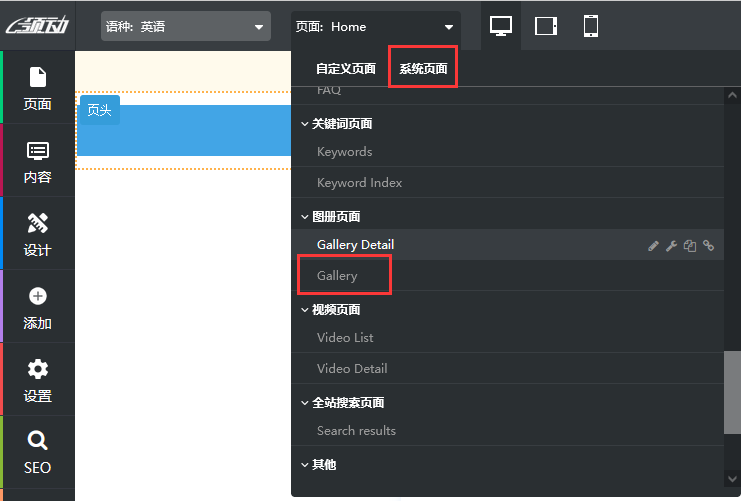The image size is (741, 501).
Task: Open the 语种 language dropdown
Action: 186,26
